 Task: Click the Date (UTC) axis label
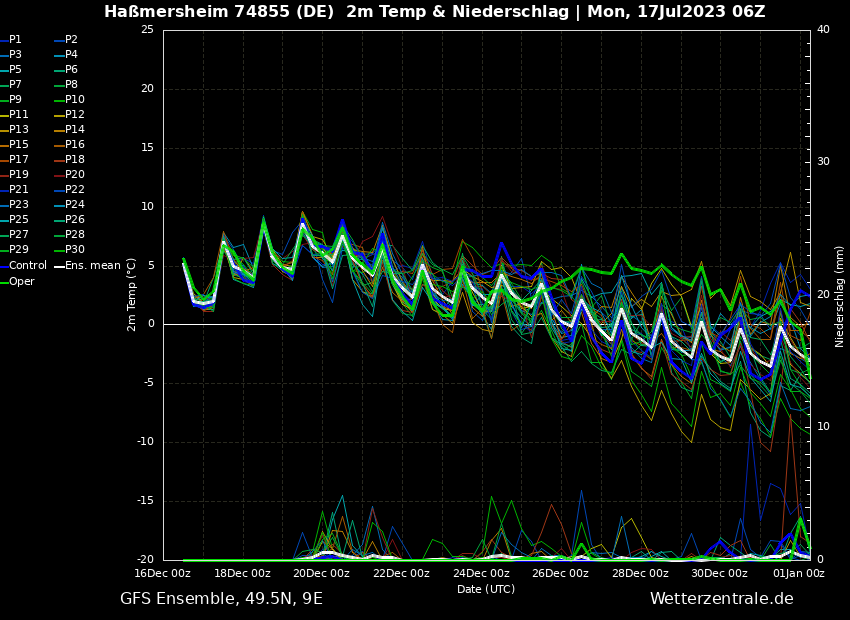(x=486, y=589)
